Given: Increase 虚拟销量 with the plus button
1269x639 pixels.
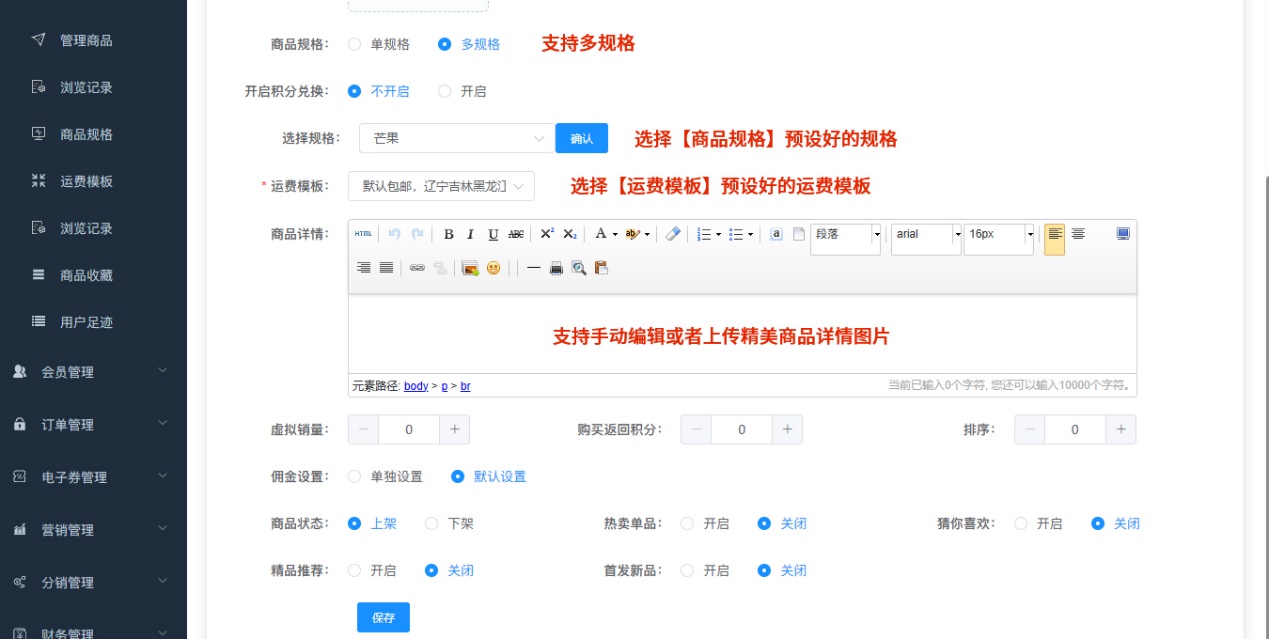Looking at the screenshot, I should coord(454,429).
